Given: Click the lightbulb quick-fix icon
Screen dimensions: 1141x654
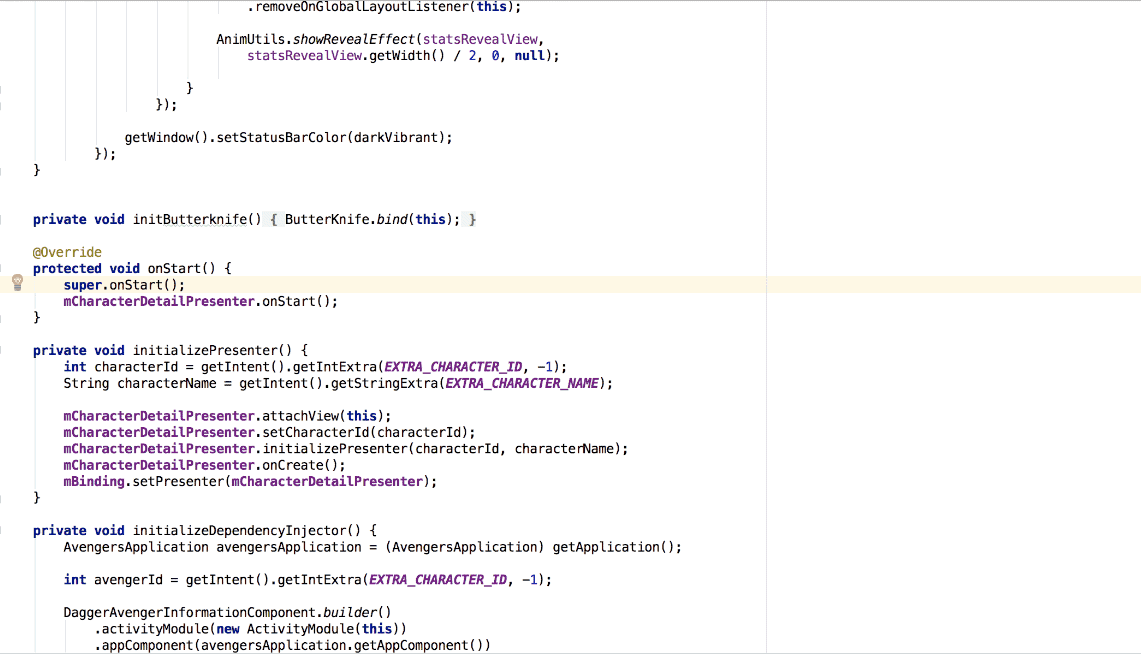Looking at the screenshot, I should (17, 283).
